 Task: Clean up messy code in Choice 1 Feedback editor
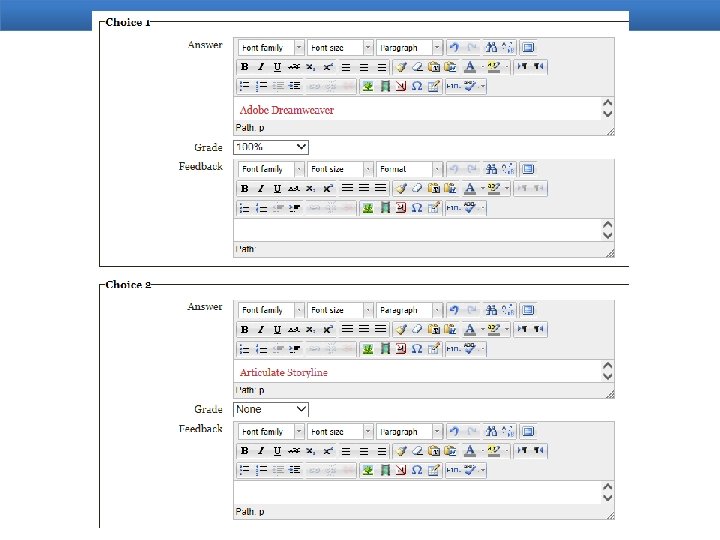pos(401,188)
